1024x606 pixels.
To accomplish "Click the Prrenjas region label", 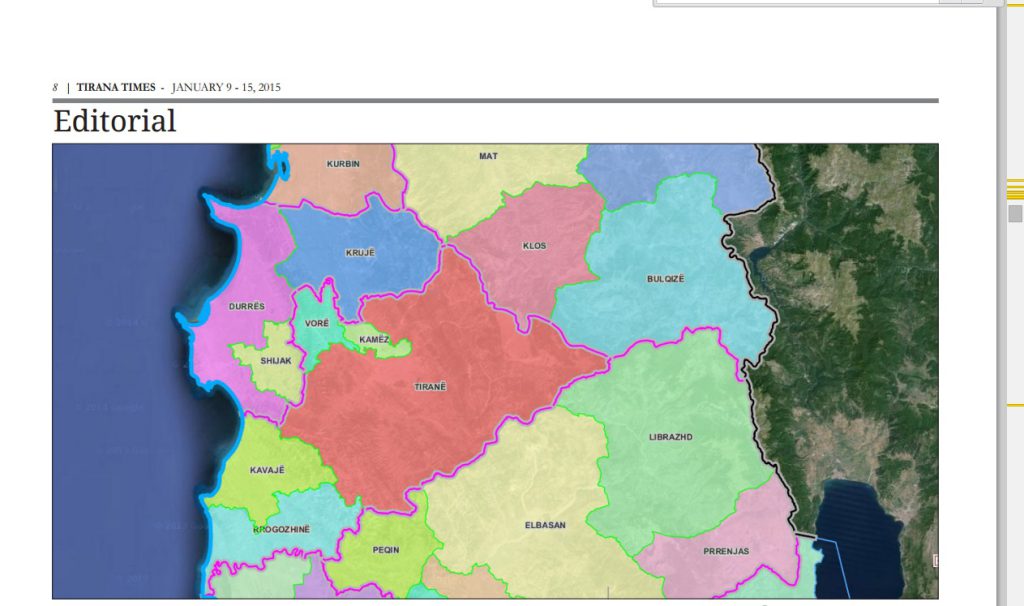I will [x=726, y=551].
